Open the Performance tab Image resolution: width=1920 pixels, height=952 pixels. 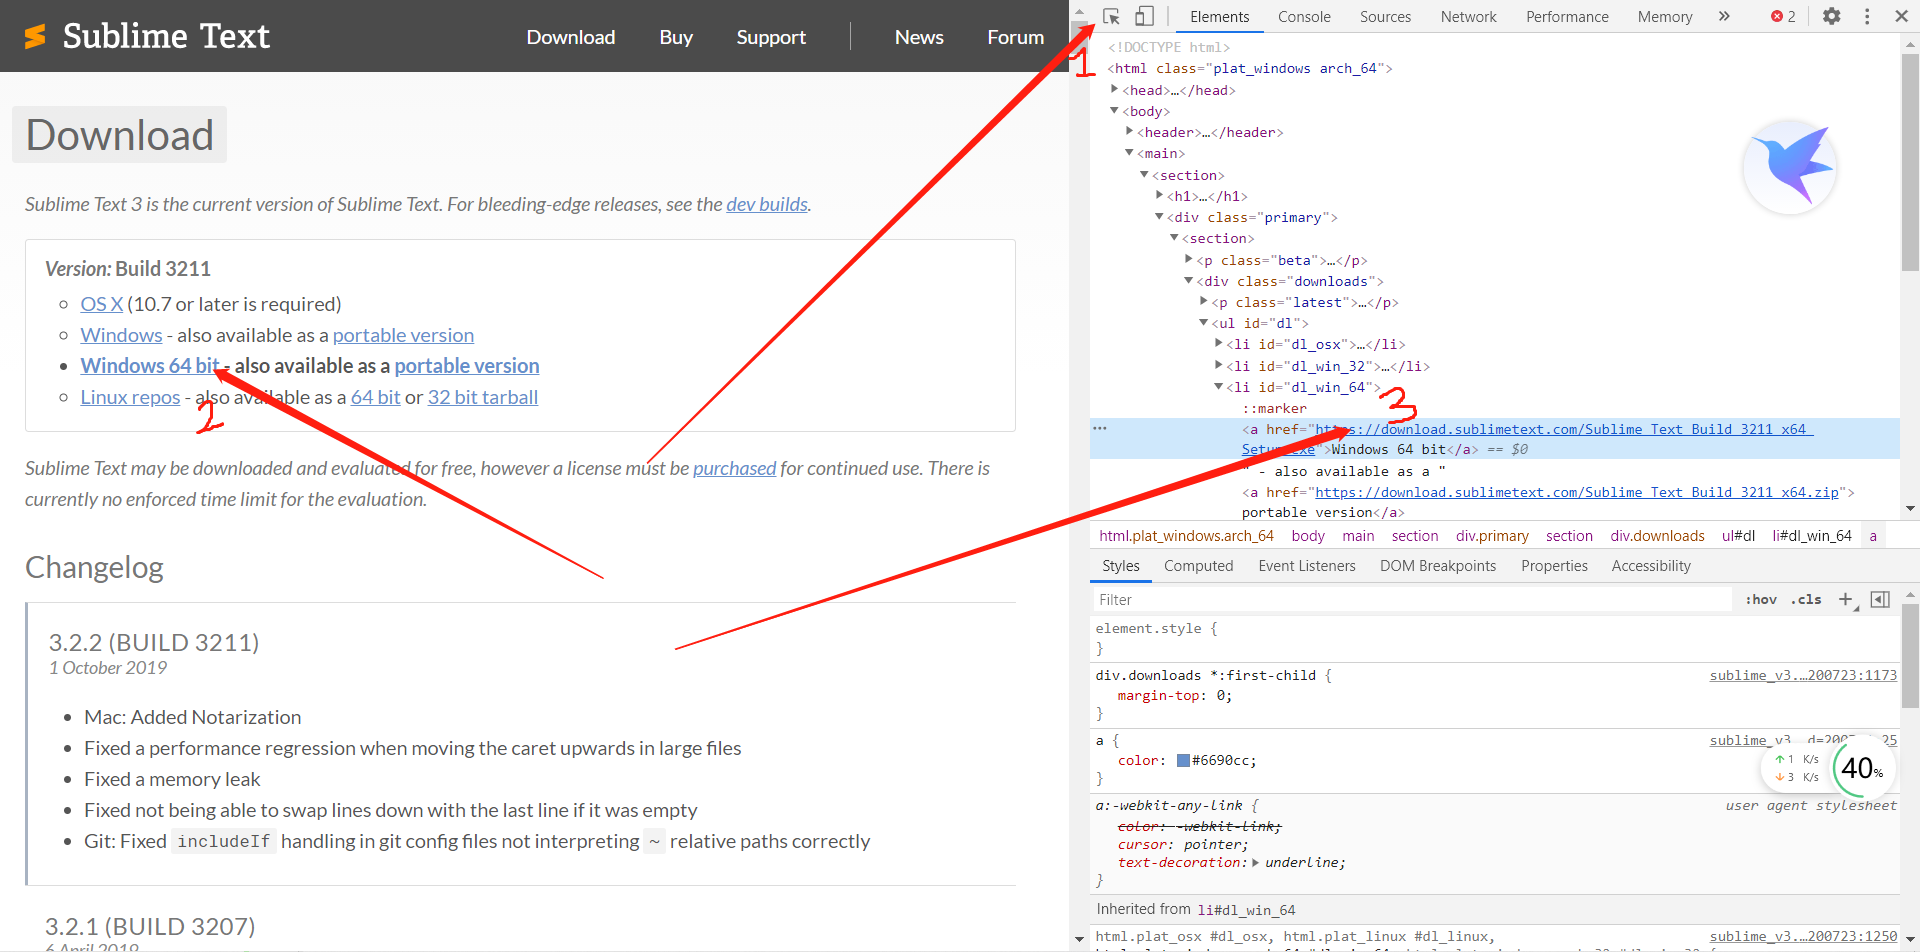click(1567, 17)
